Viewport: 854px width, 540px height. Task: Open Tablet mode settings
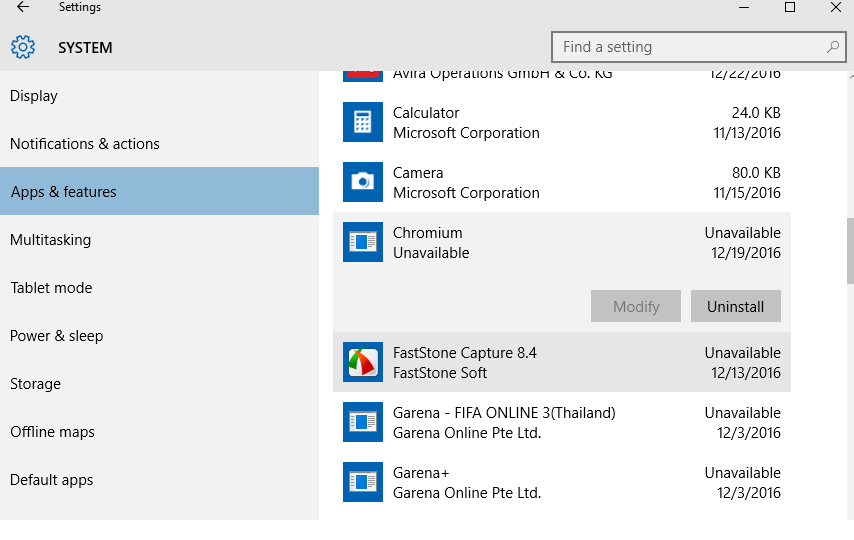coord(51,288)
